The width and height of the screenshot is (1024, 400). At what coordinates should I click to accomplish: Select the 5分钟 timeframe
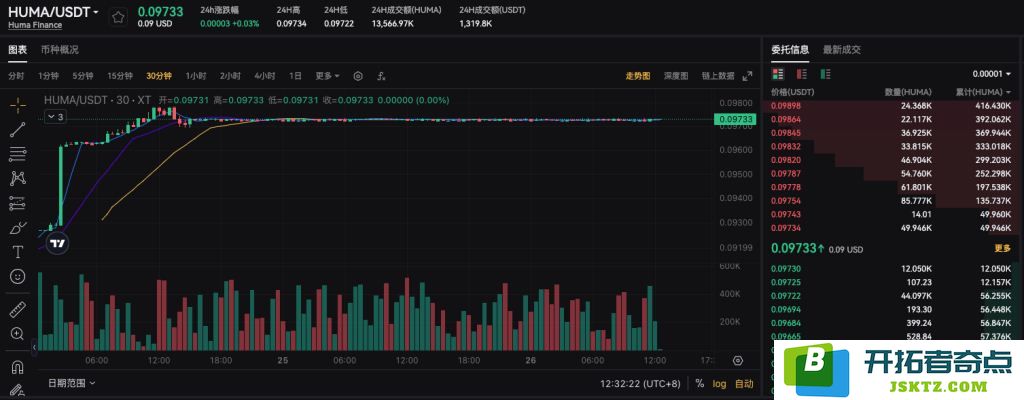(x=83, y=76)
